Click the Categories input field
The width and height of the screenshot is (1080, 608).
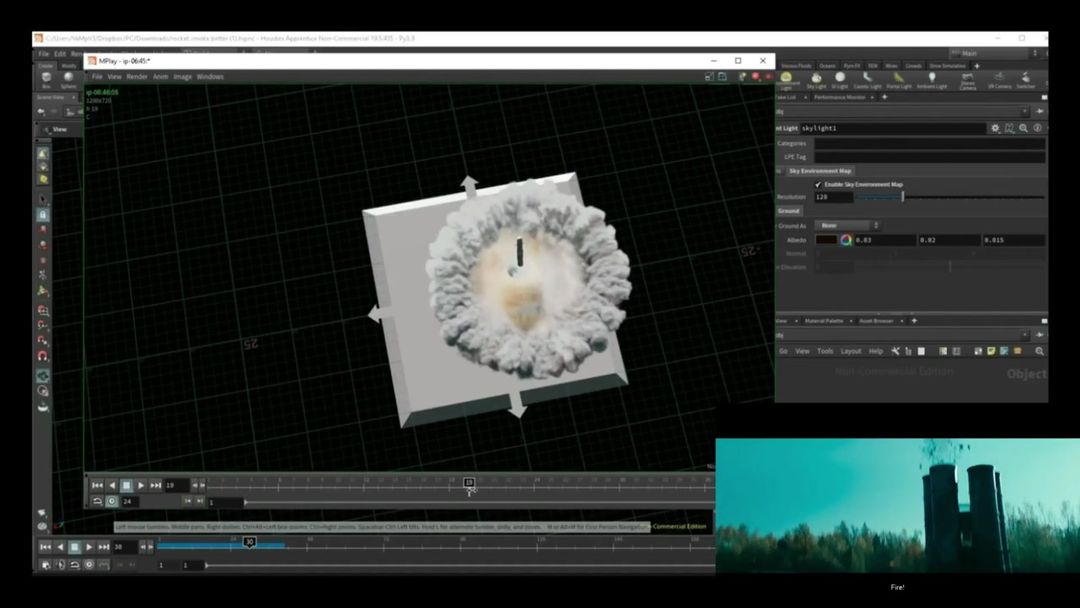pyautogui.click(x=930, y=143)
